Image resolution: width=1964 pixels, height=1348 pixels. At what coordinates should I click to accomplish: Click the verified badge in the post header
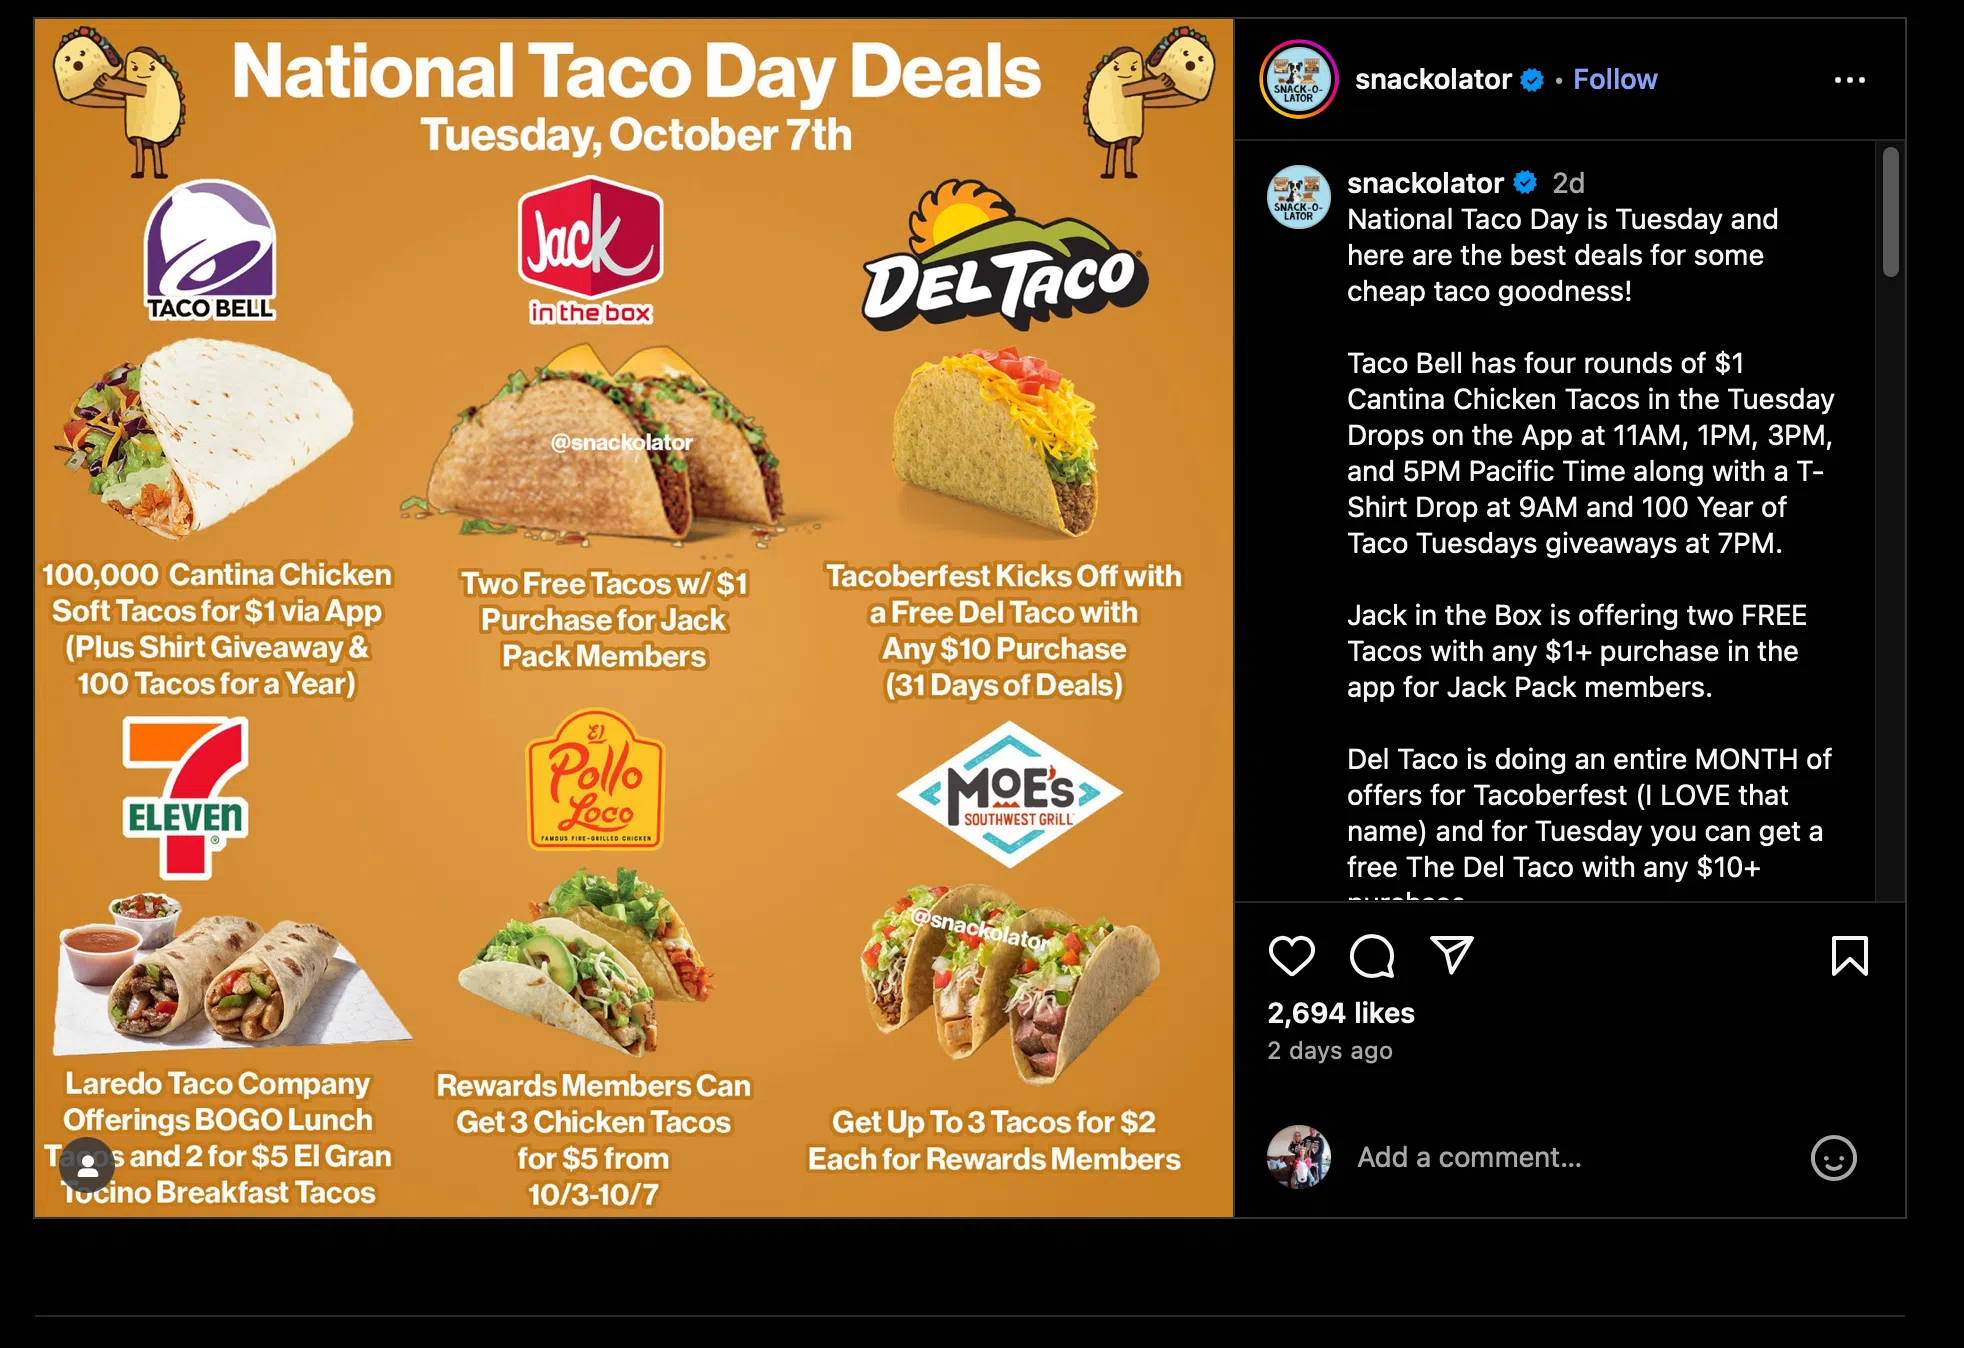(1532, 80)
